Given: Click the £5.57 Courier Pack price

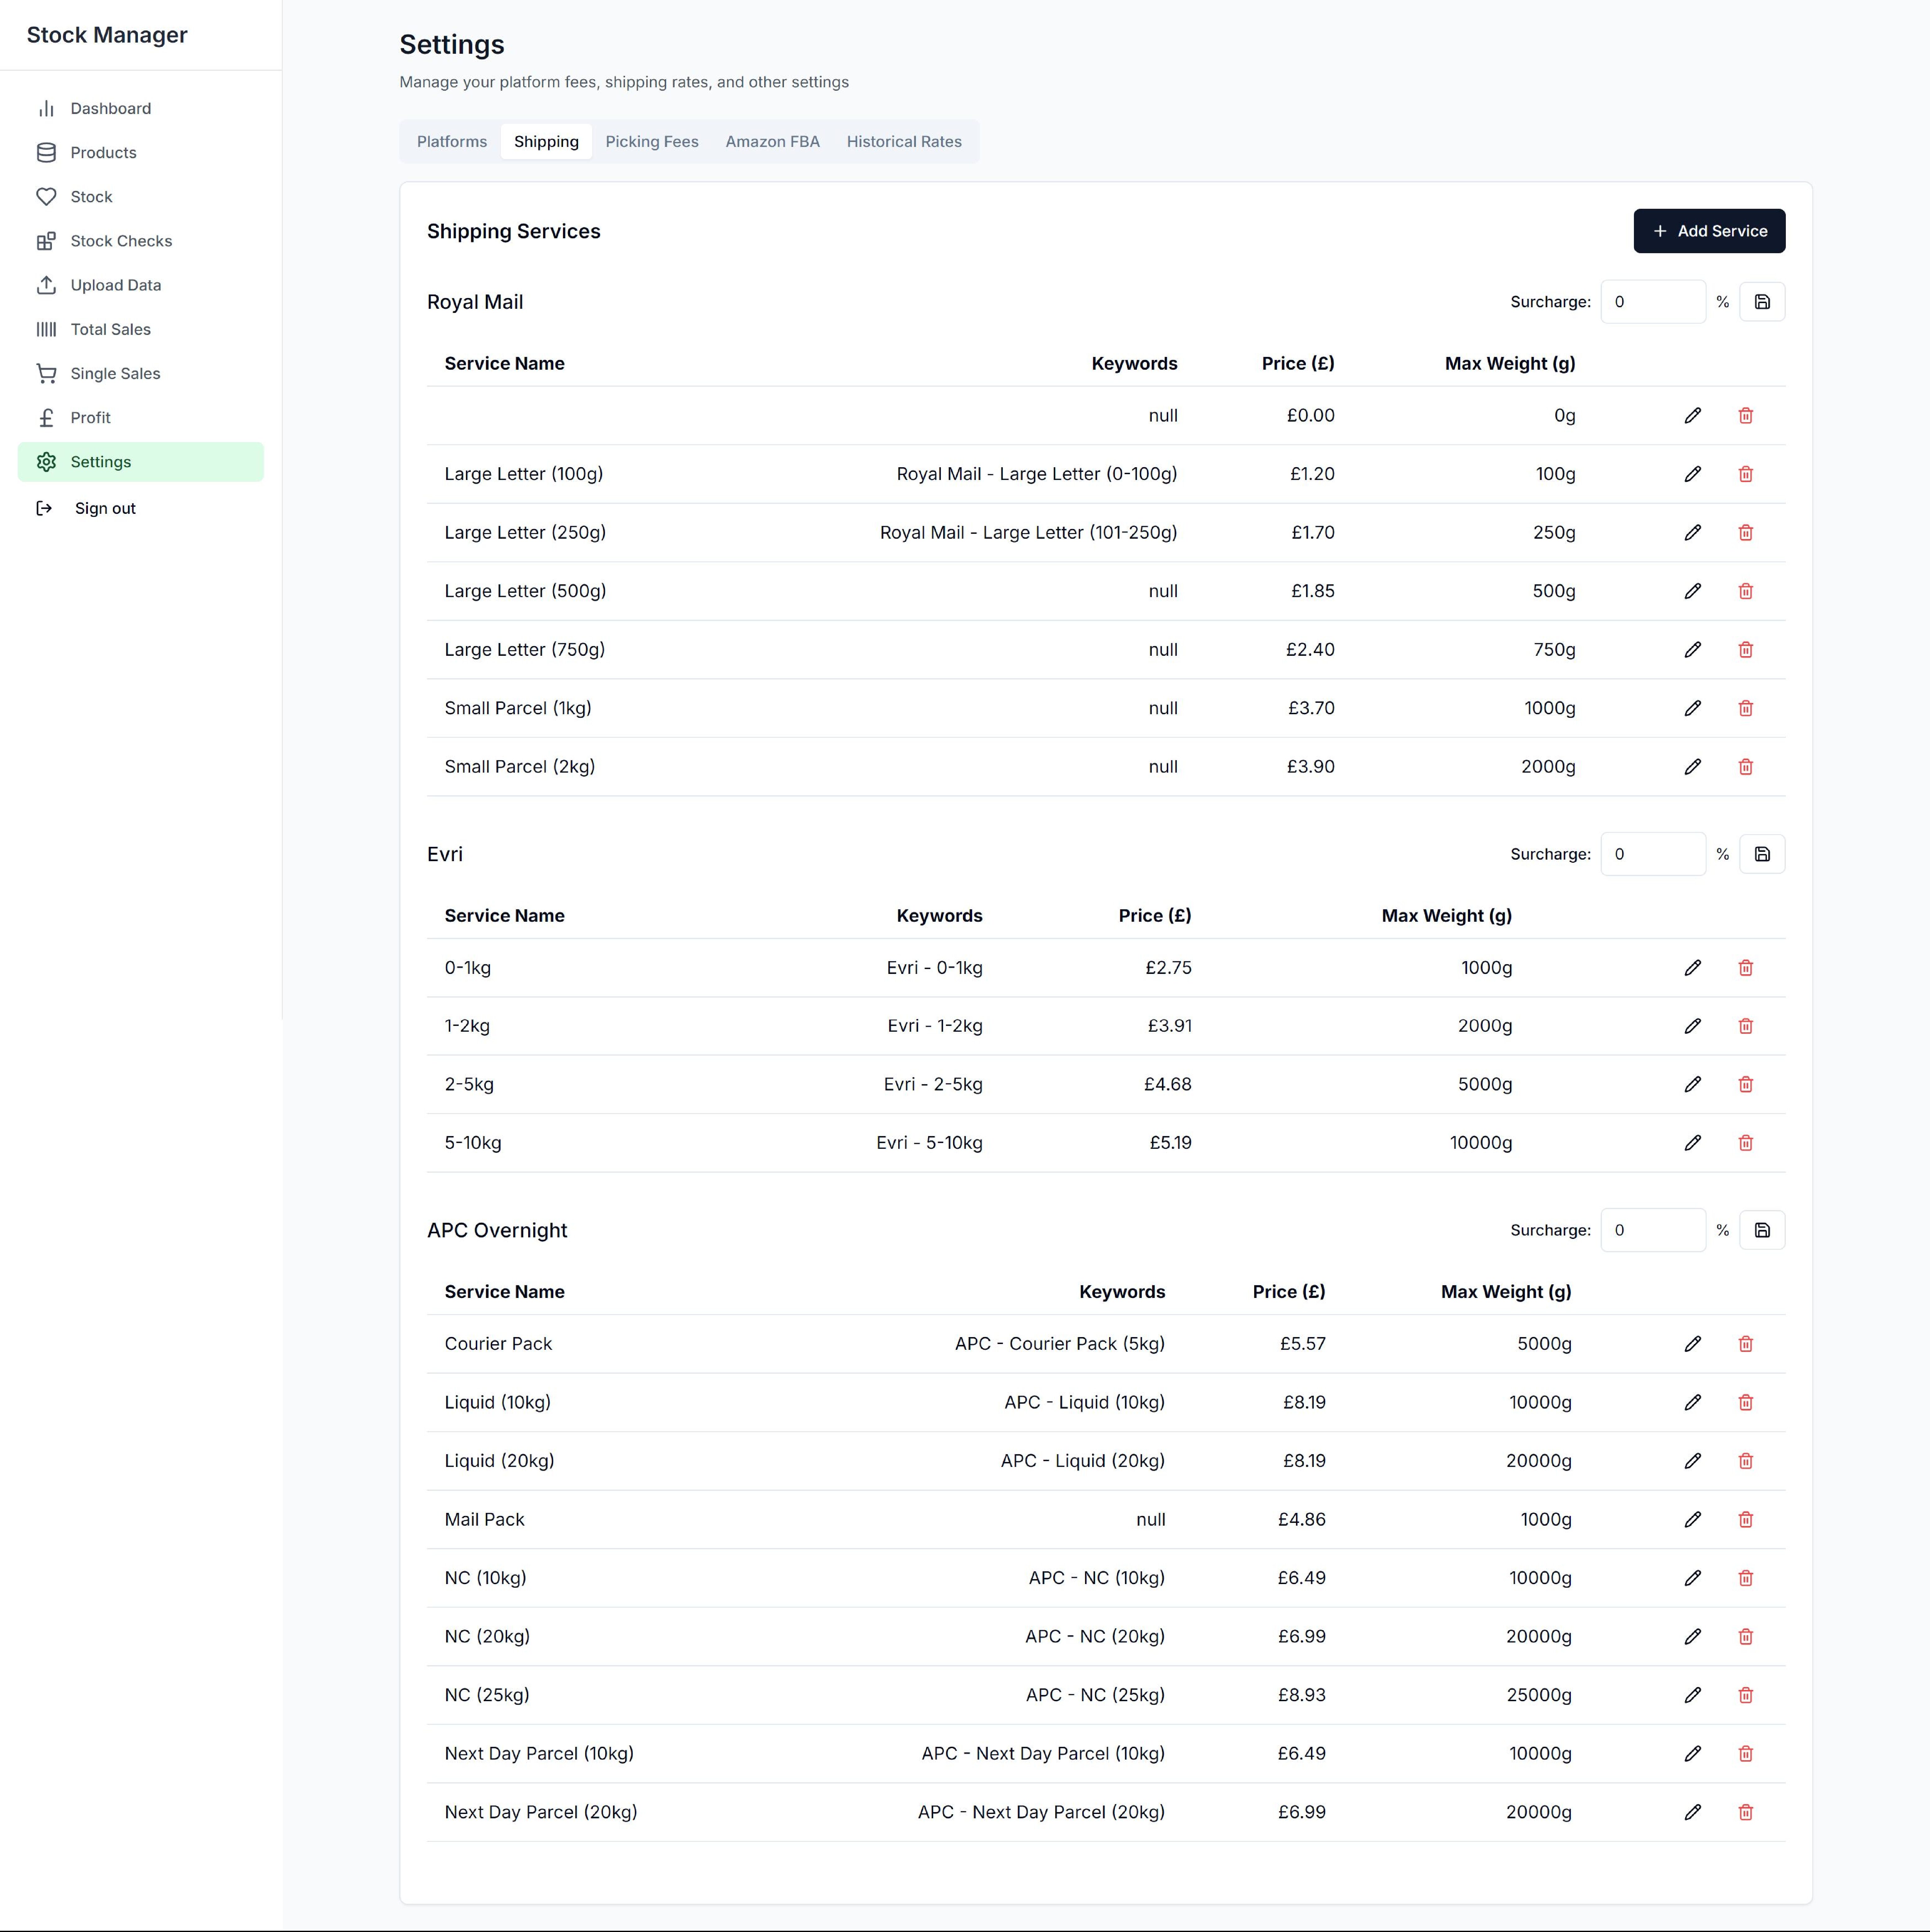Looking at the screenshot, I should [x=1303, y=1344].
